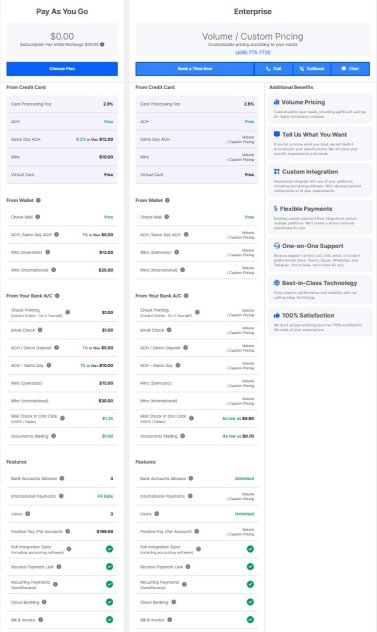377x632 pixels.
Task: Click info icon beside Initial Recharge $30.00
Action: tap(102, 44)
